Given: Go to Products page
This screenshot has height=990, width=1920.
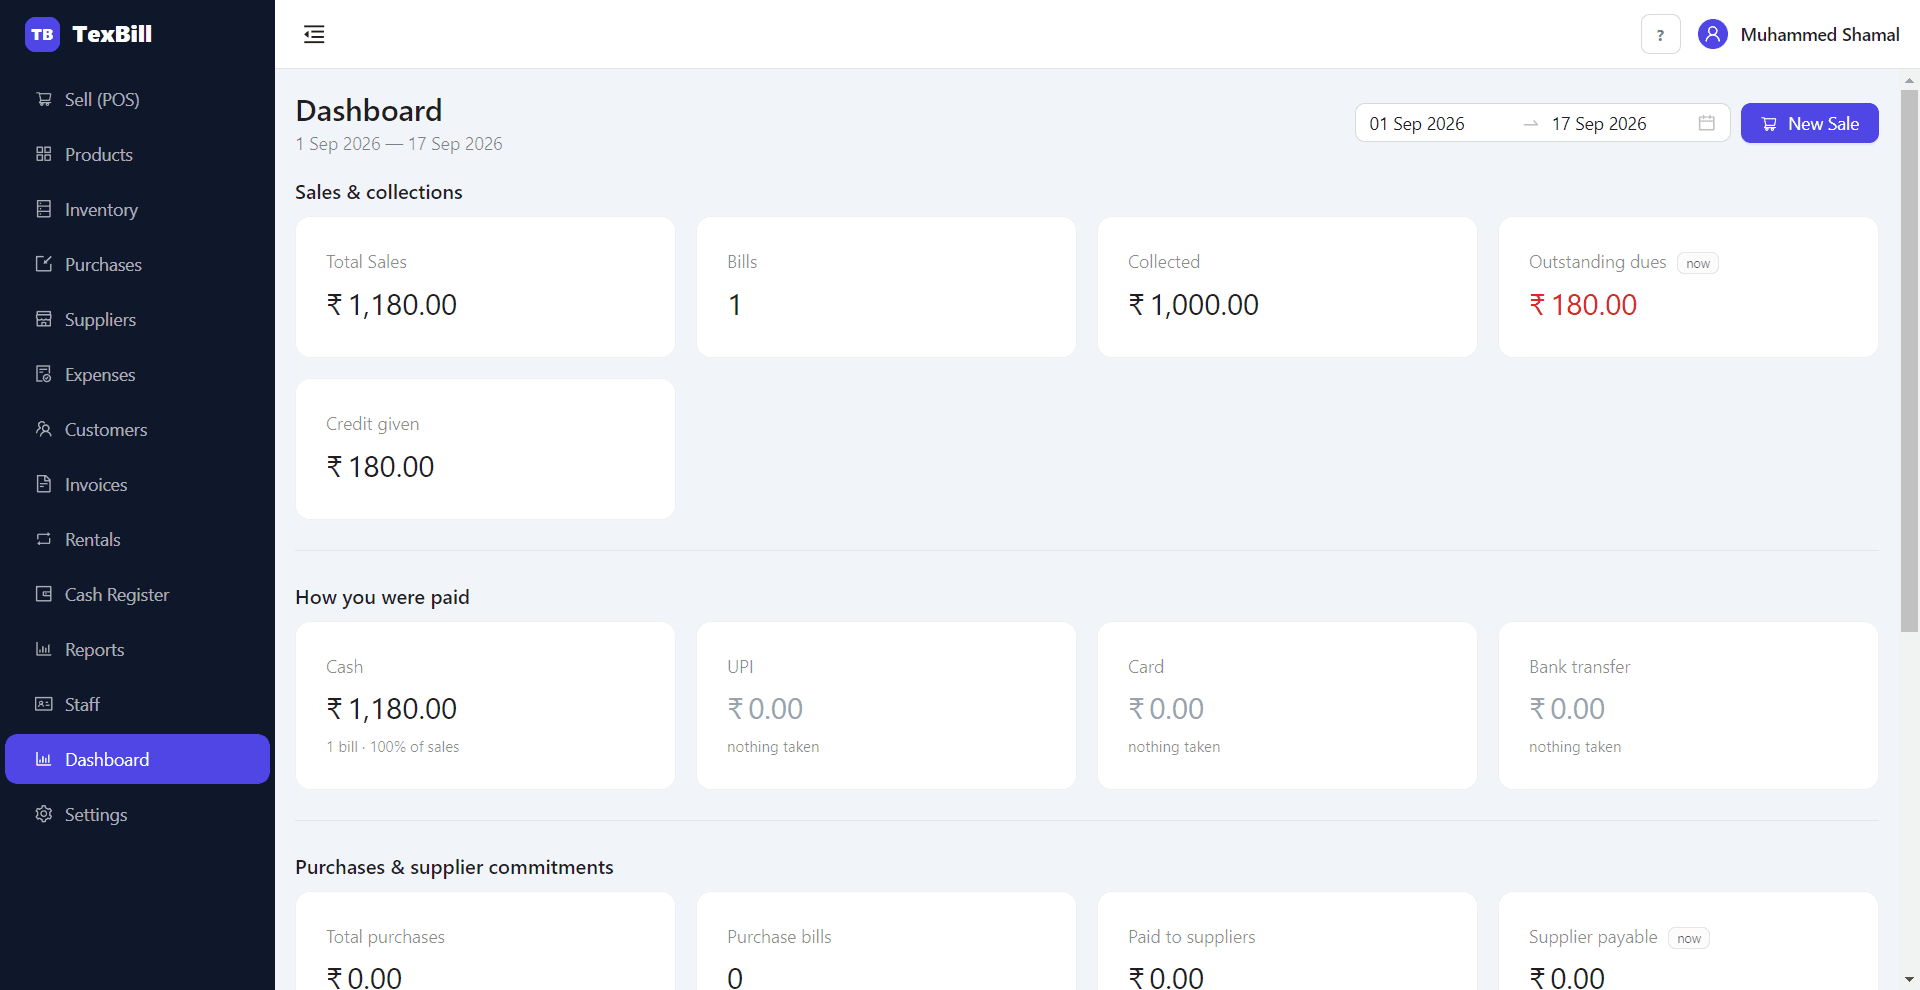Looking at the screenshot, I should click(x=137, y=154).
